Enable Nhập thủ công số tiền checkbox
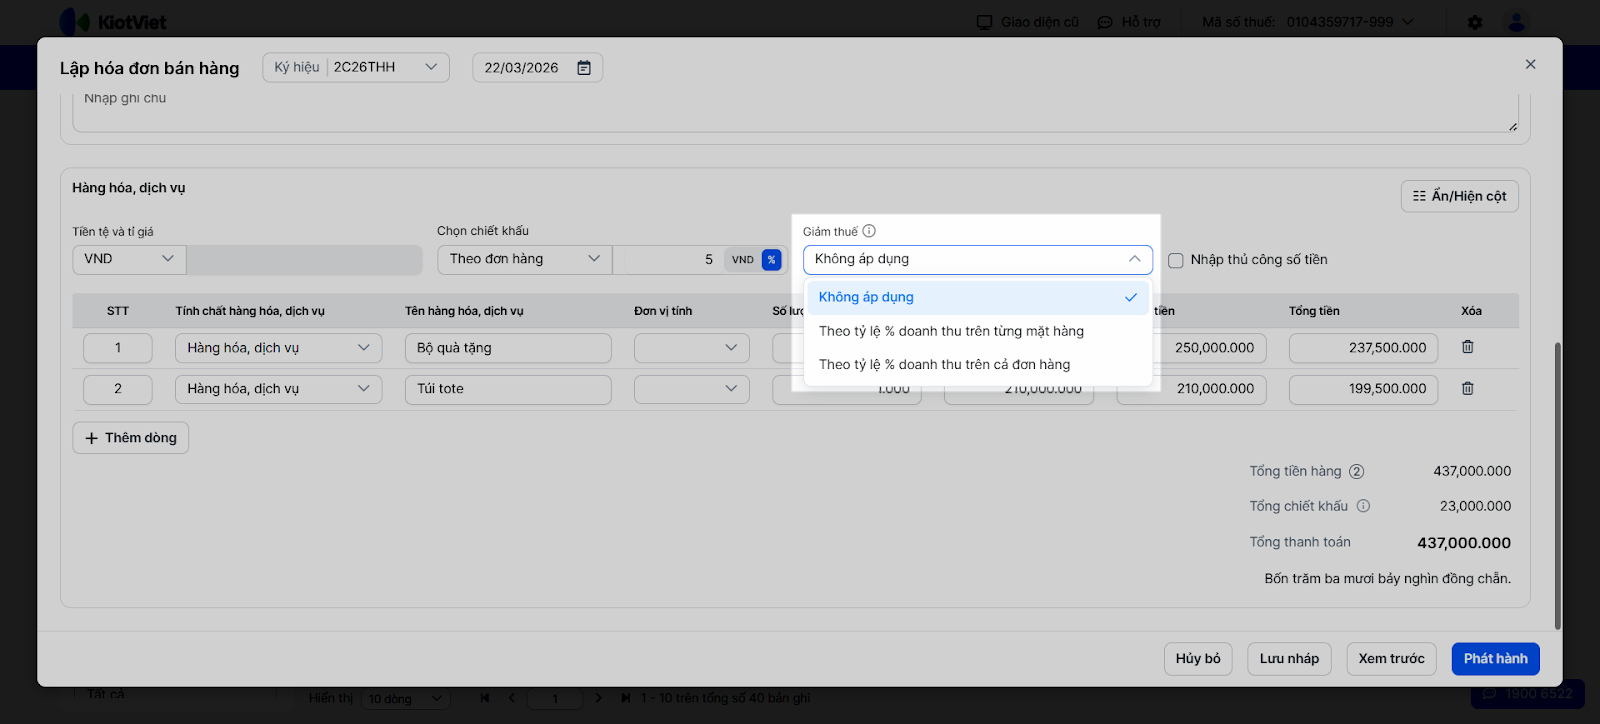The image size is (1600, 724). click(x=1176, y=260)
